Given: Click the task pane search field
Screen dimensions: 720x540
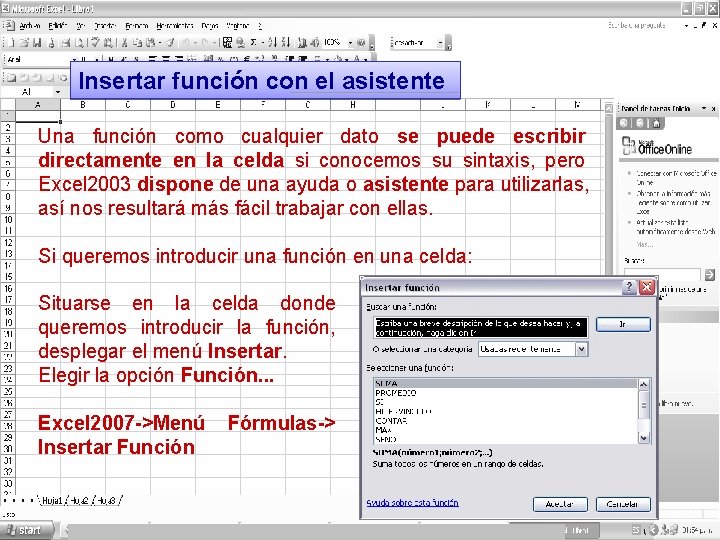Looking at the screenshot, I should (662, 275).
